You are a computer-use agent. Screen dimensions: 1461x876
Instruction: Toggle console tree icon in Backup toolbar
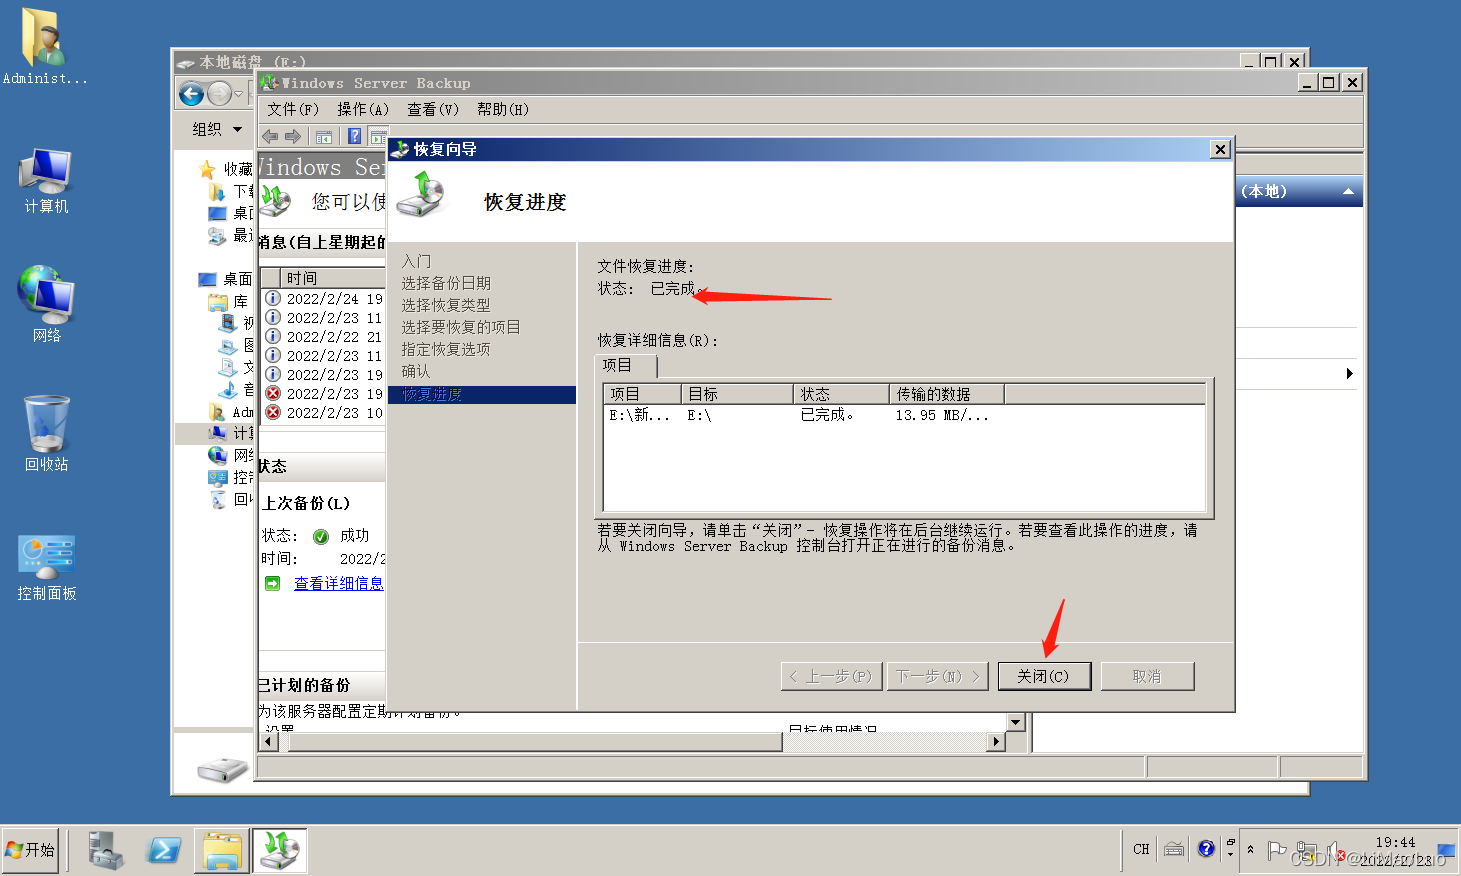coord(324,136)
